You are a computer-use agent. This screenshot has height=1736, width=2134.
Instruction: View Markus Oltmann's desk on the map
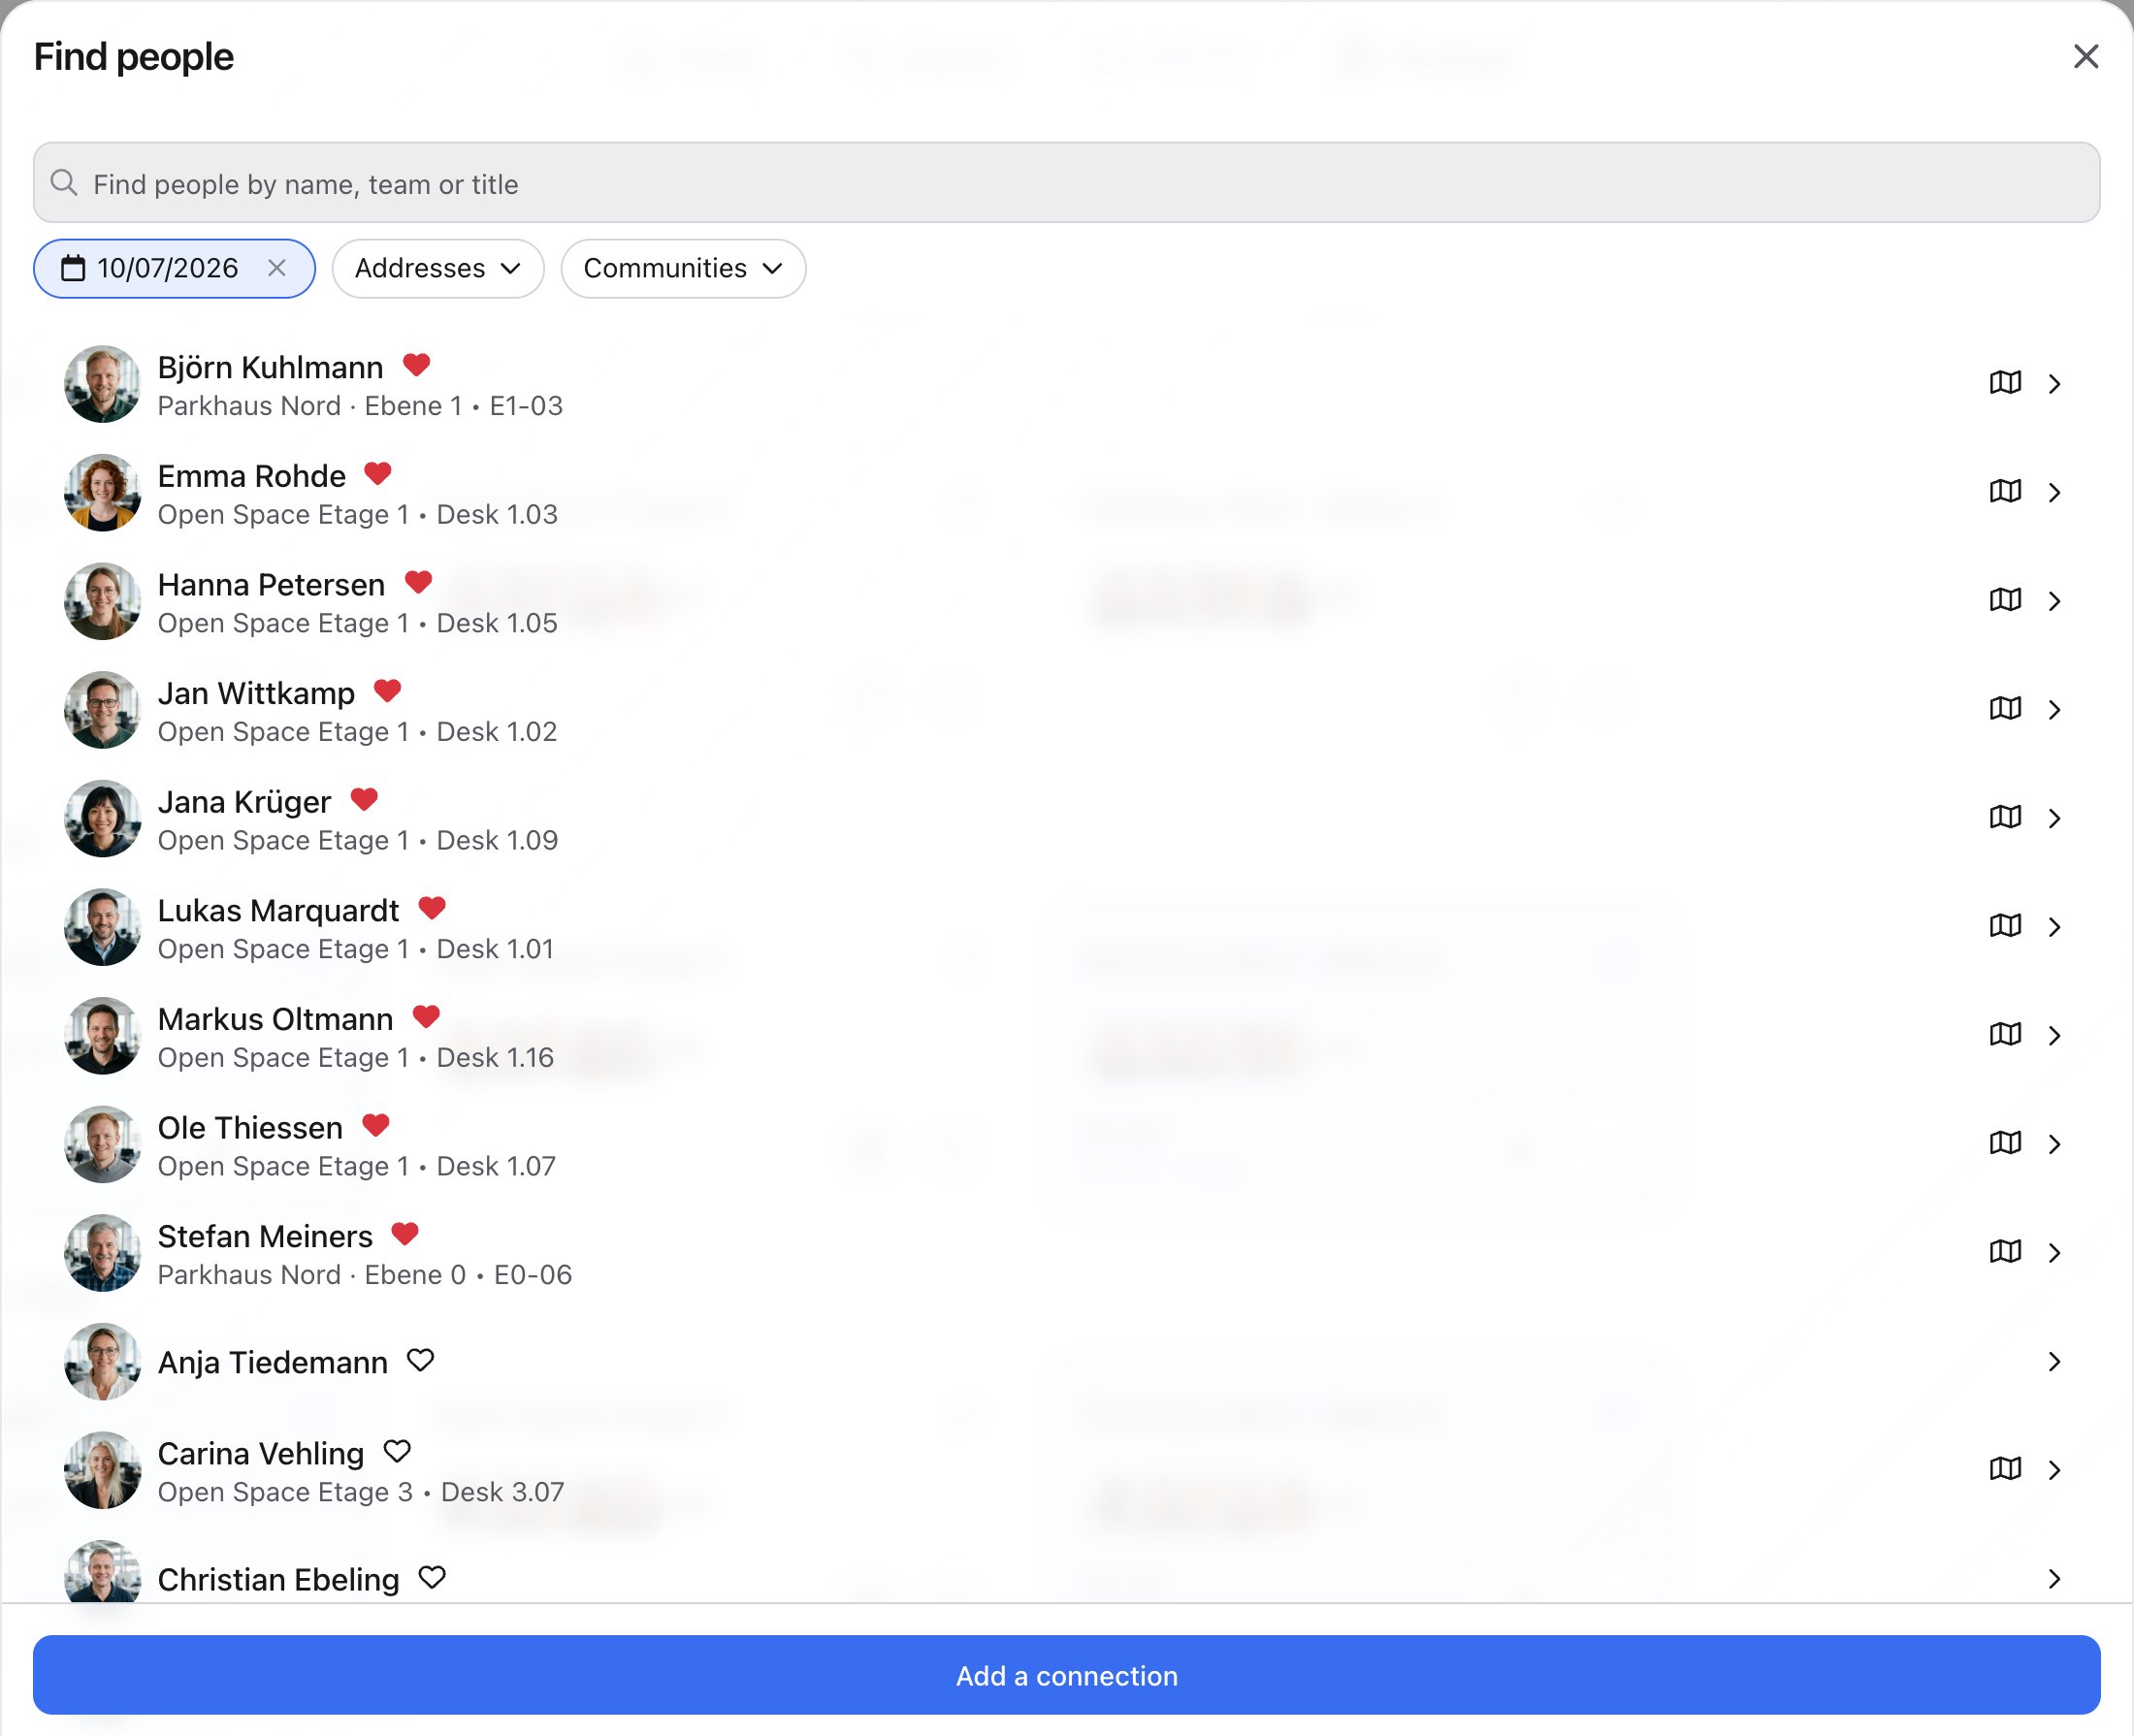click(x=2005, y=1035)
